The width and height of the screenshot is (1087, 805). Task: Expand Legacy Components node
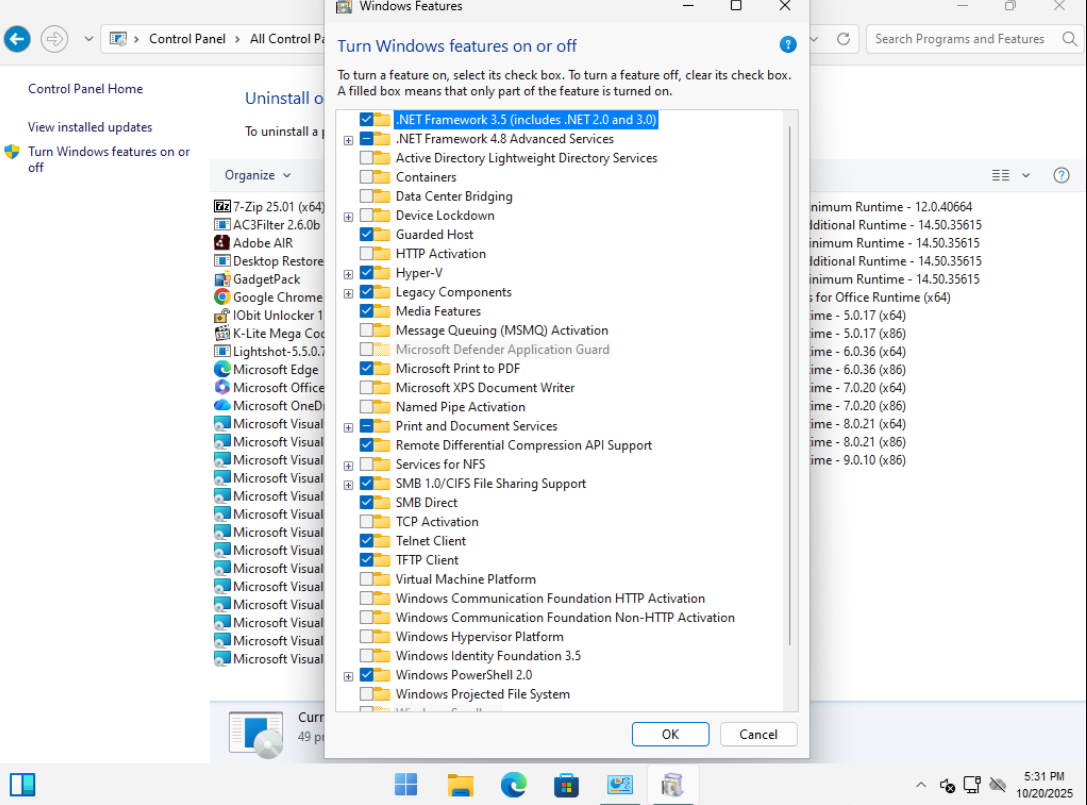click(348, 293)
